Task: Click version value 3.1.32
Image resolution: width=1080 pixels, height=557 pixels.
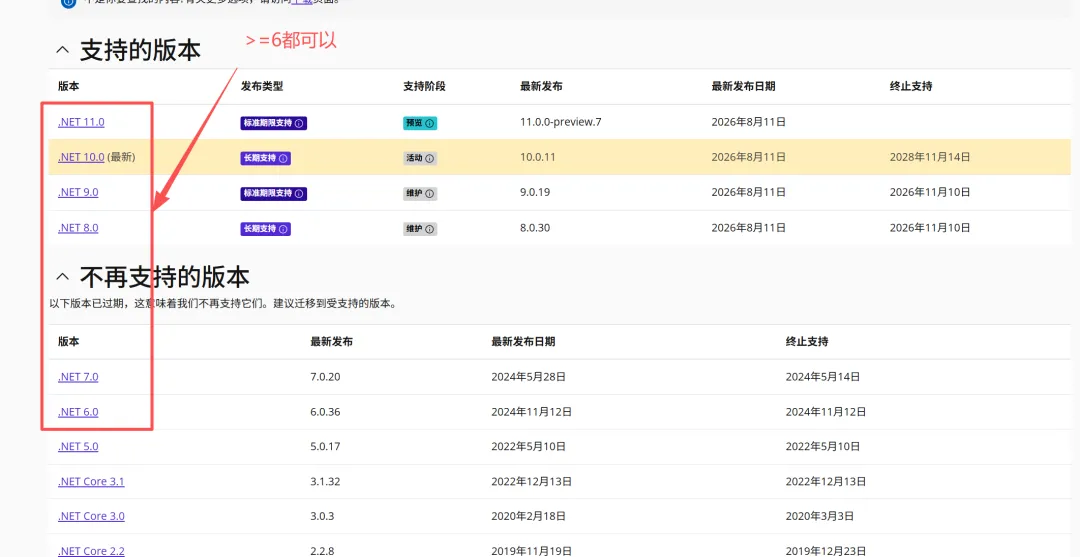Action: point(326,482)
